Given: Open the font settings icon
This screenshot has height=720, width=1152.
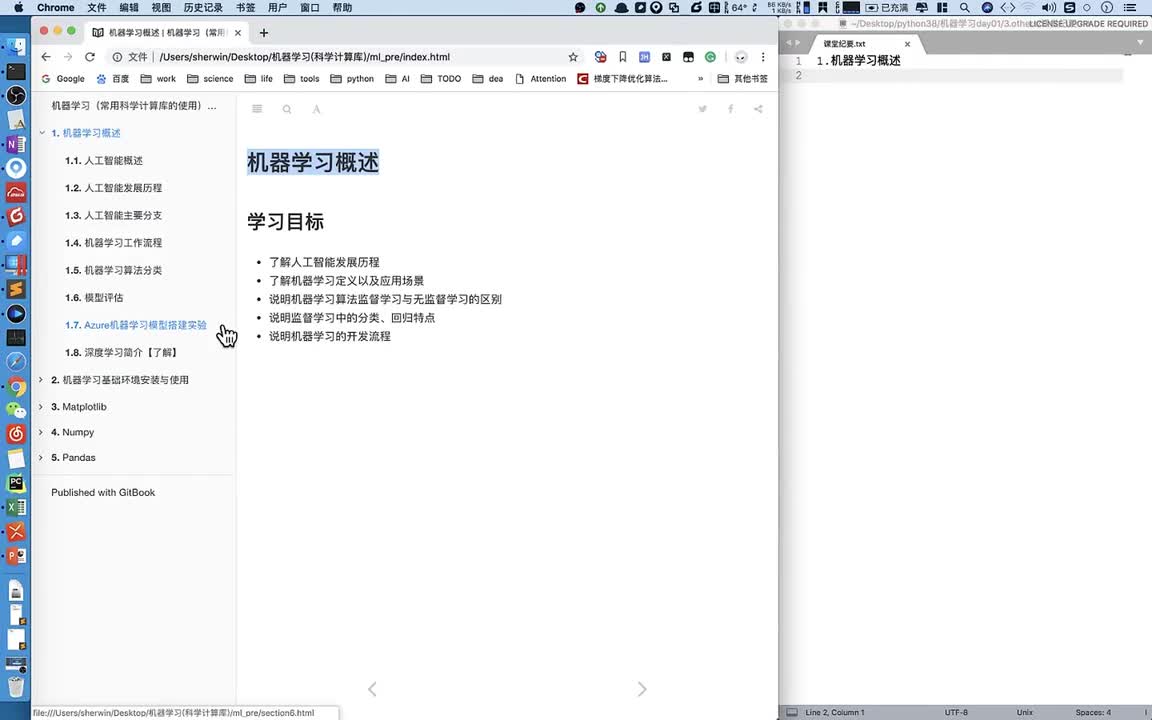Looking at the screenshot, I should tap(316, 109).
